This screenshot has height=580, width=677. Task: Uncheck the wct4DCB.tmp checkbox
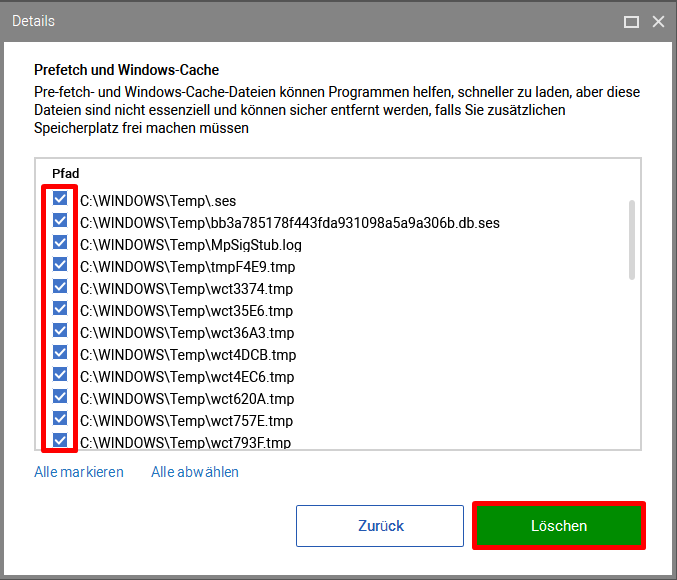coord(60,352)
